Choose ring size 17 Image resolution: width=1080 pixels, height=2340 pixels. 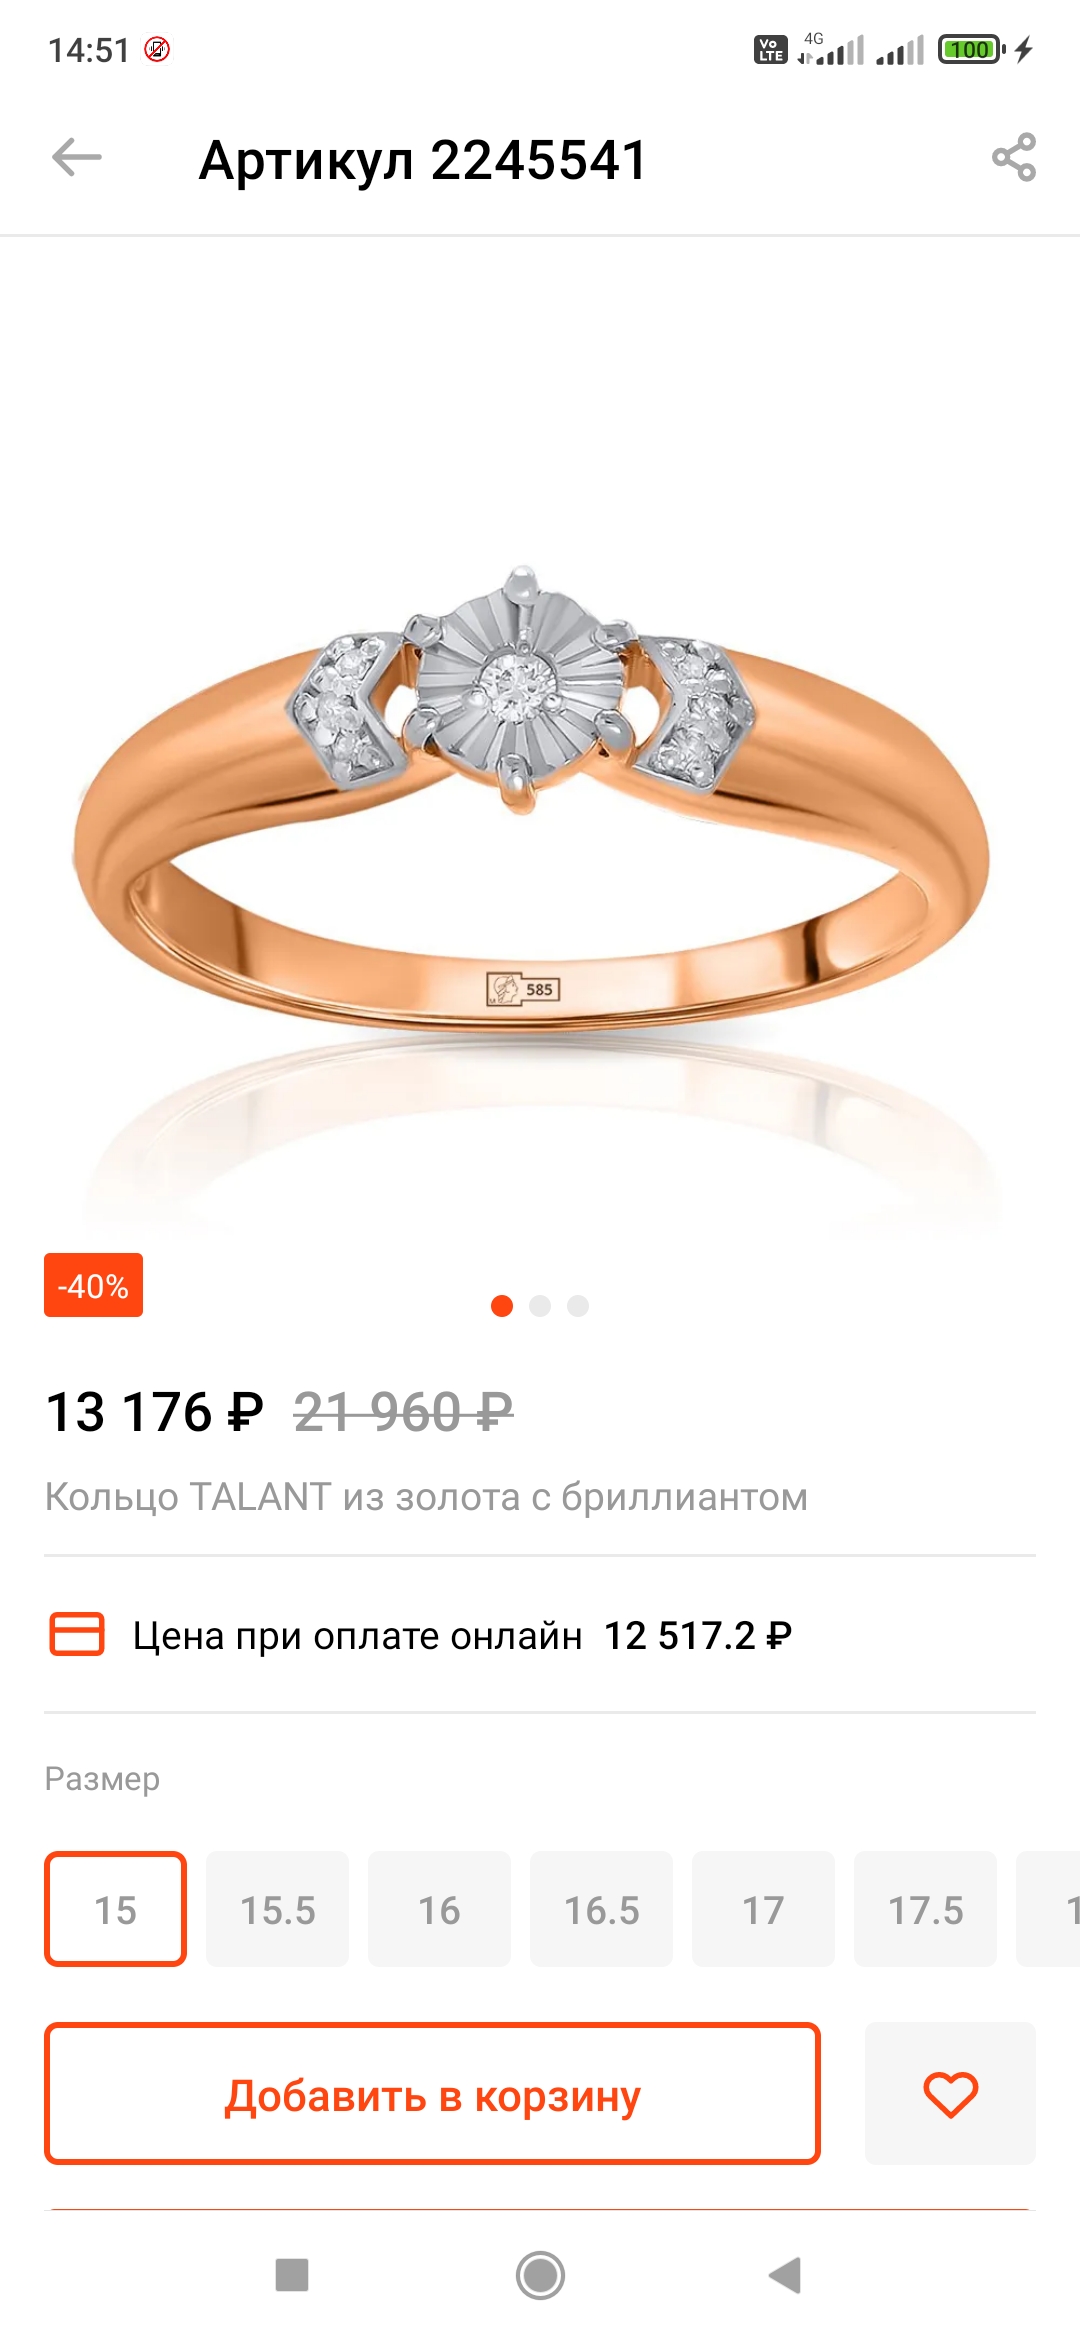[x=763, y=1909]
